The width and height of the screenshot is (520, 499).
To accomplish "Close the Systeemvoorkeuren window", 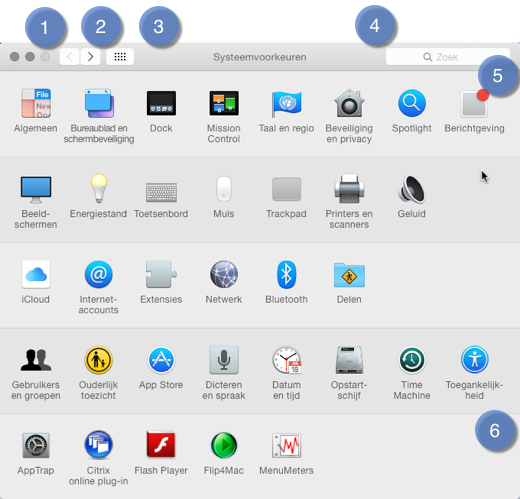I will pos(14,57).
